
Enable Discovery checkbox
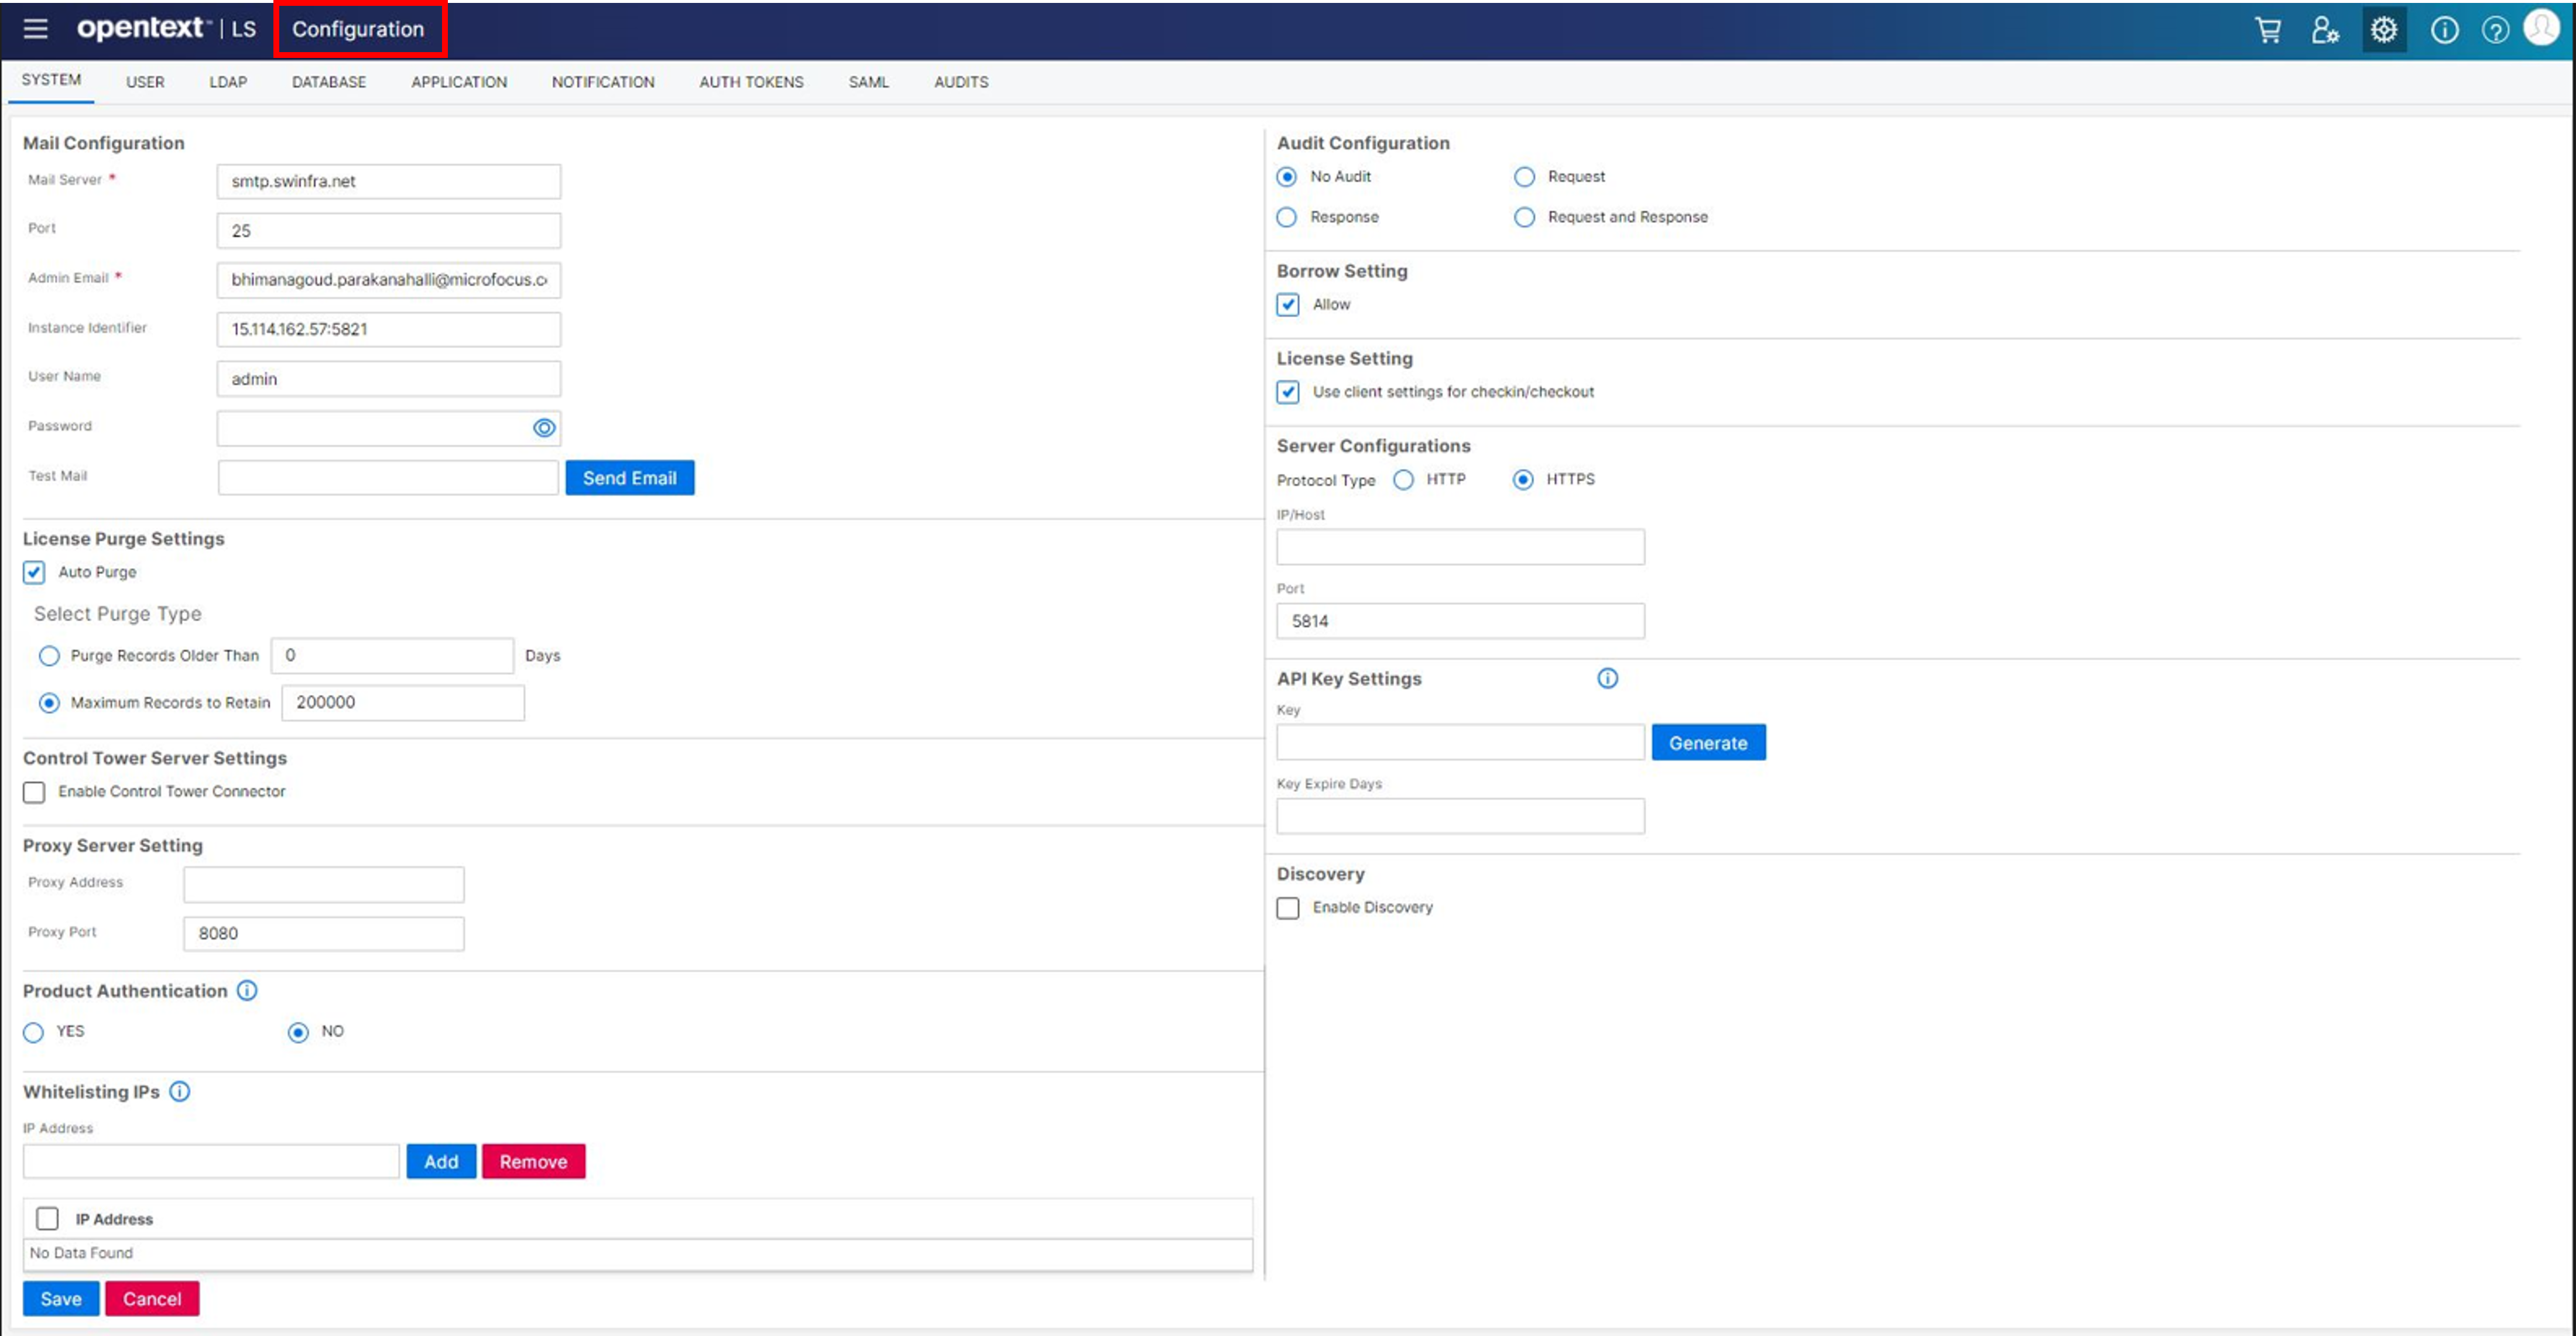(x=1288, y=908)
